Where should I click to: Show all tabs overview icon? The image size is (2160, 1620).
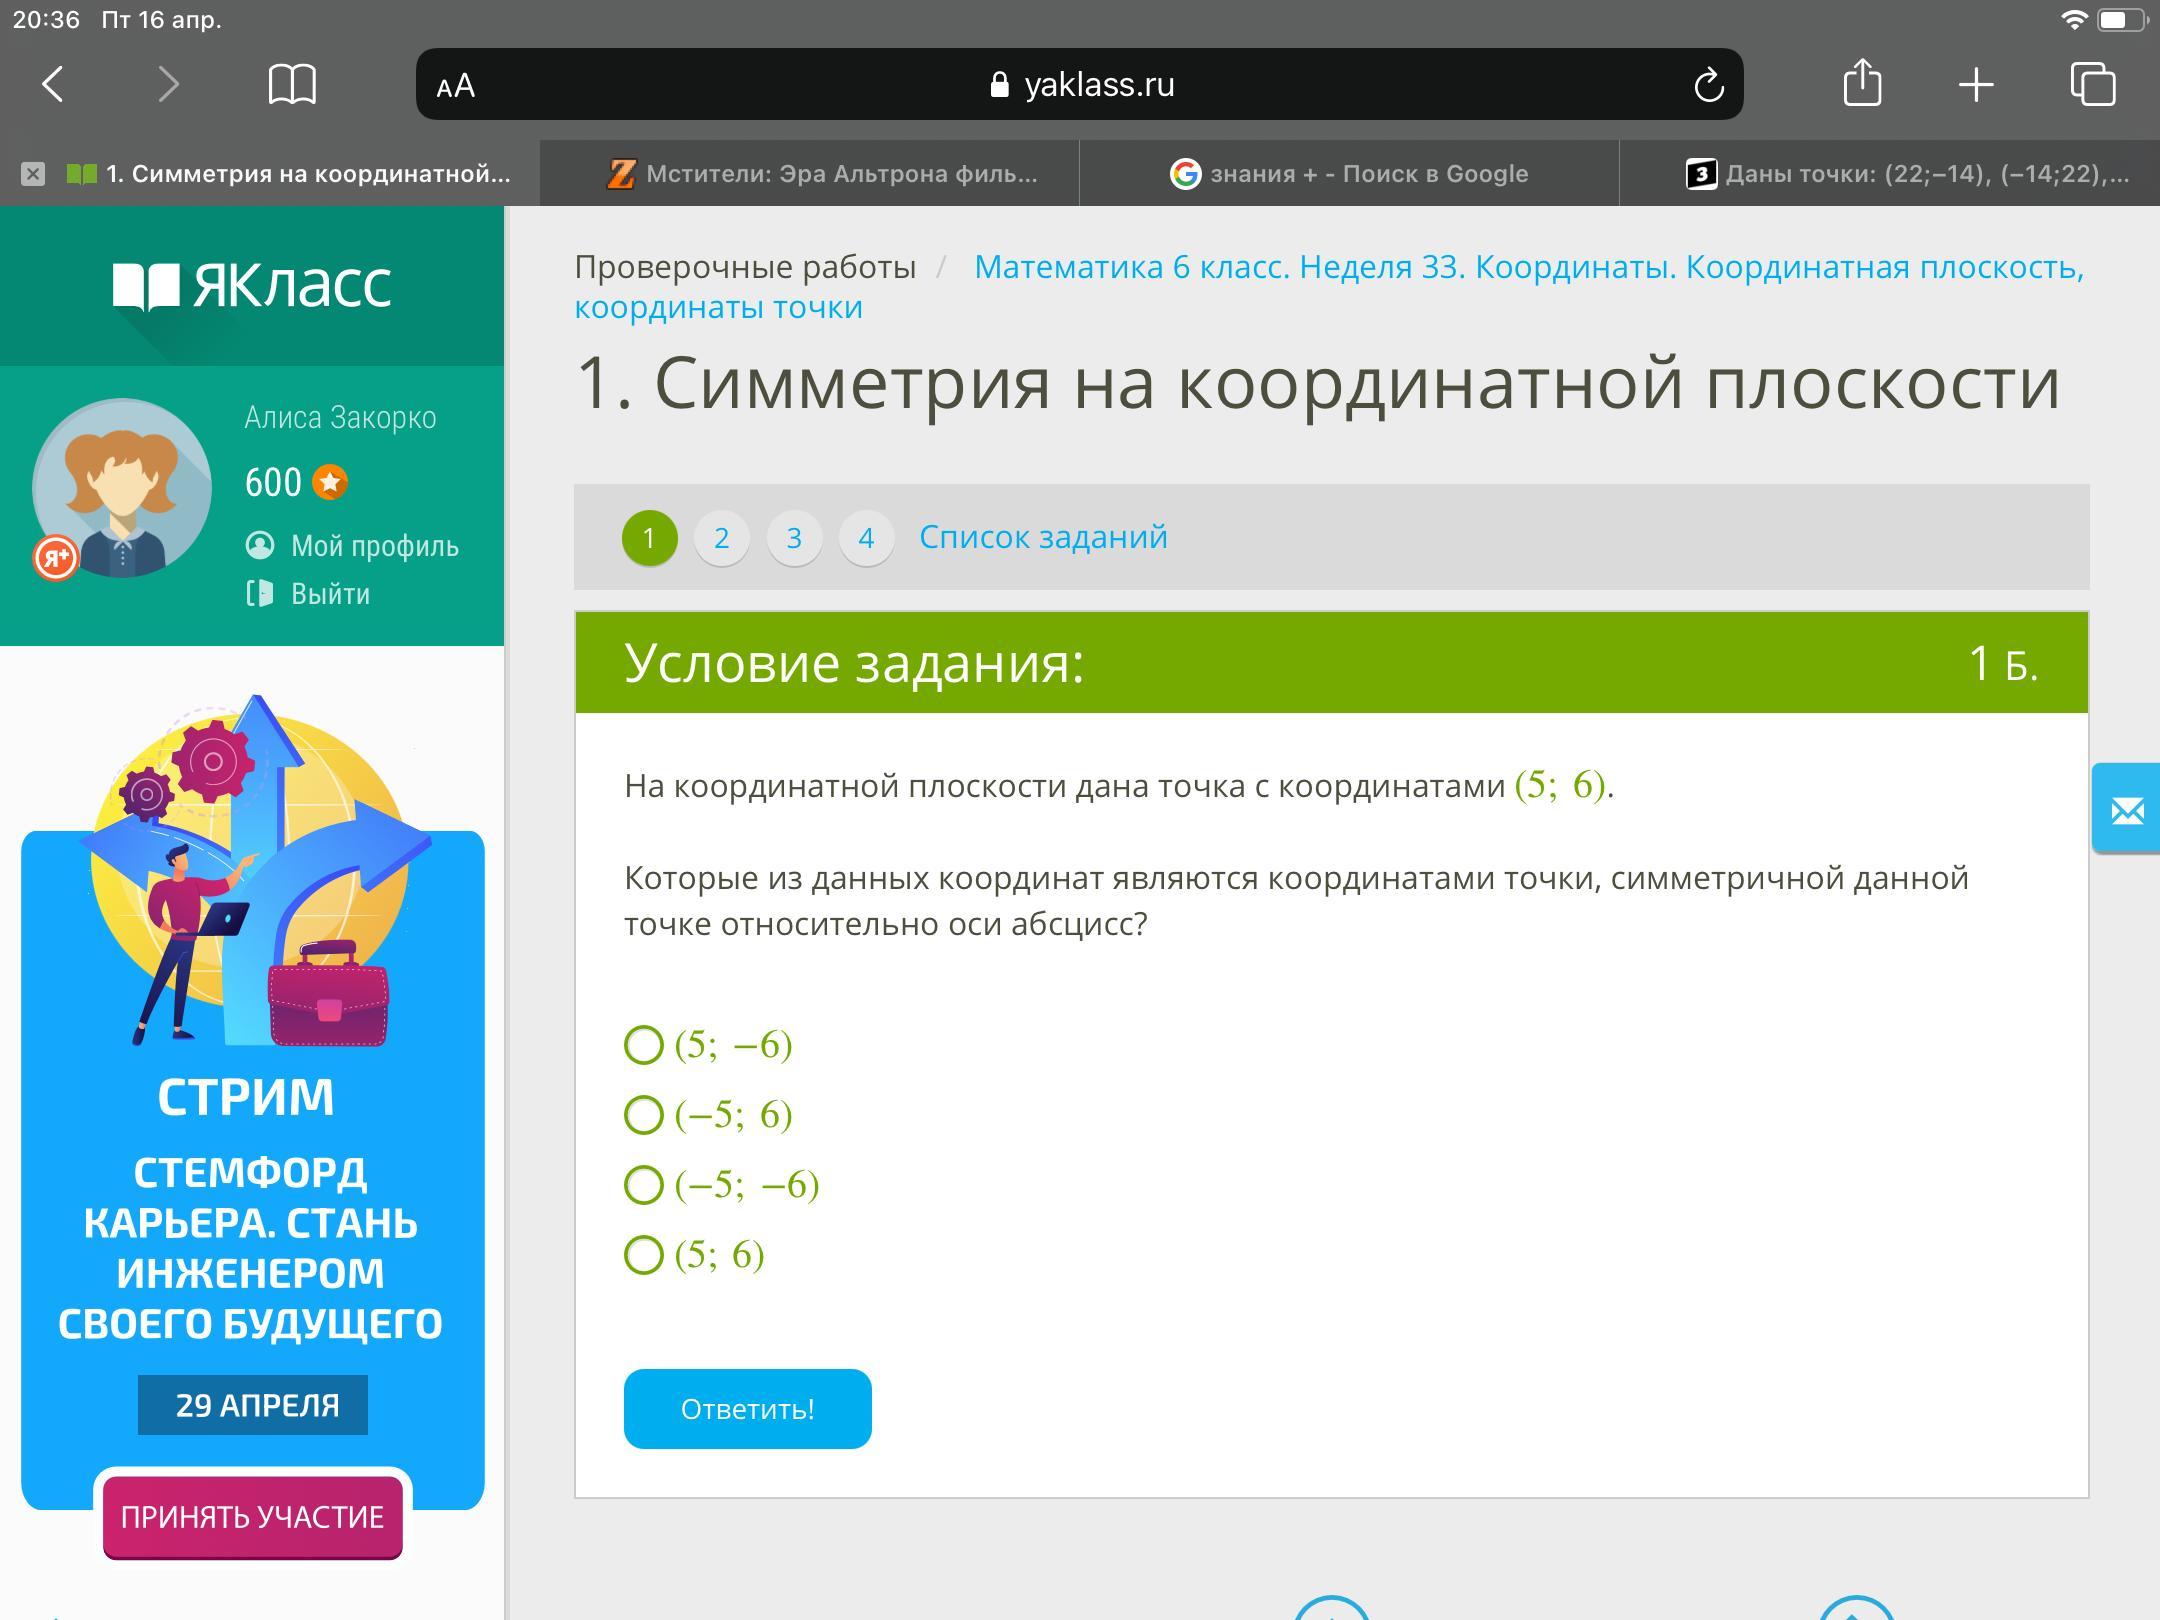2093,84
